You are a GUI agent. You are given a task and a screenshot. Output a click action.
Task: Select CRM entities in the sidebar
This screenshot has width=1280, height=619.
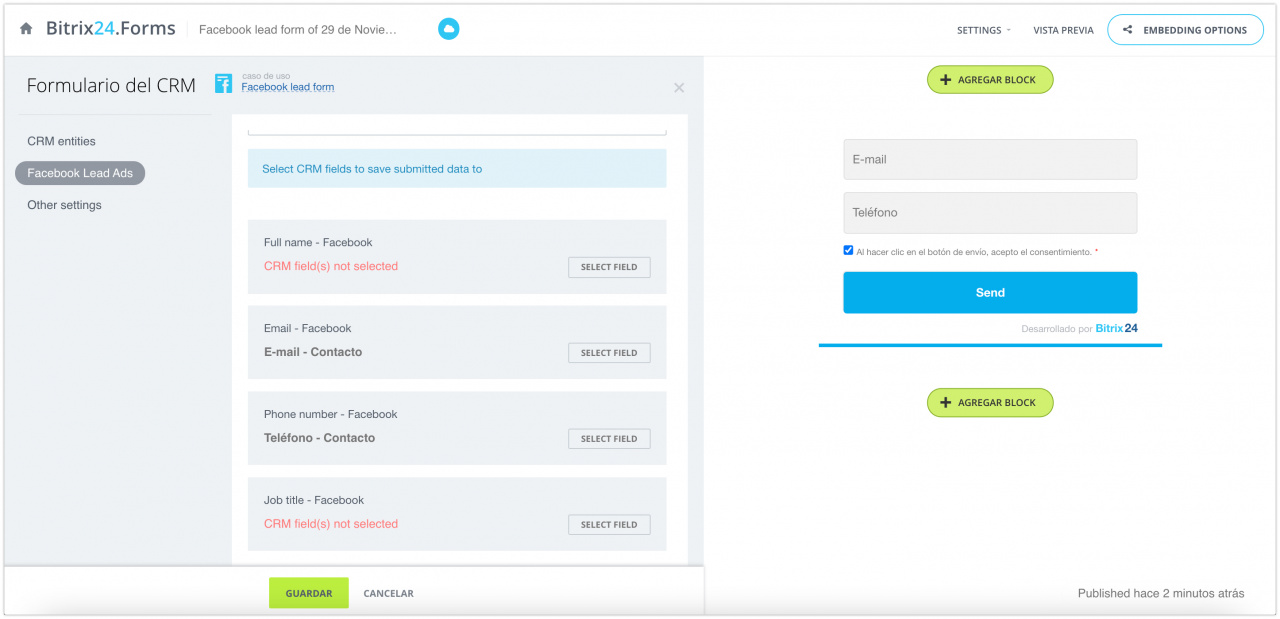61,141
